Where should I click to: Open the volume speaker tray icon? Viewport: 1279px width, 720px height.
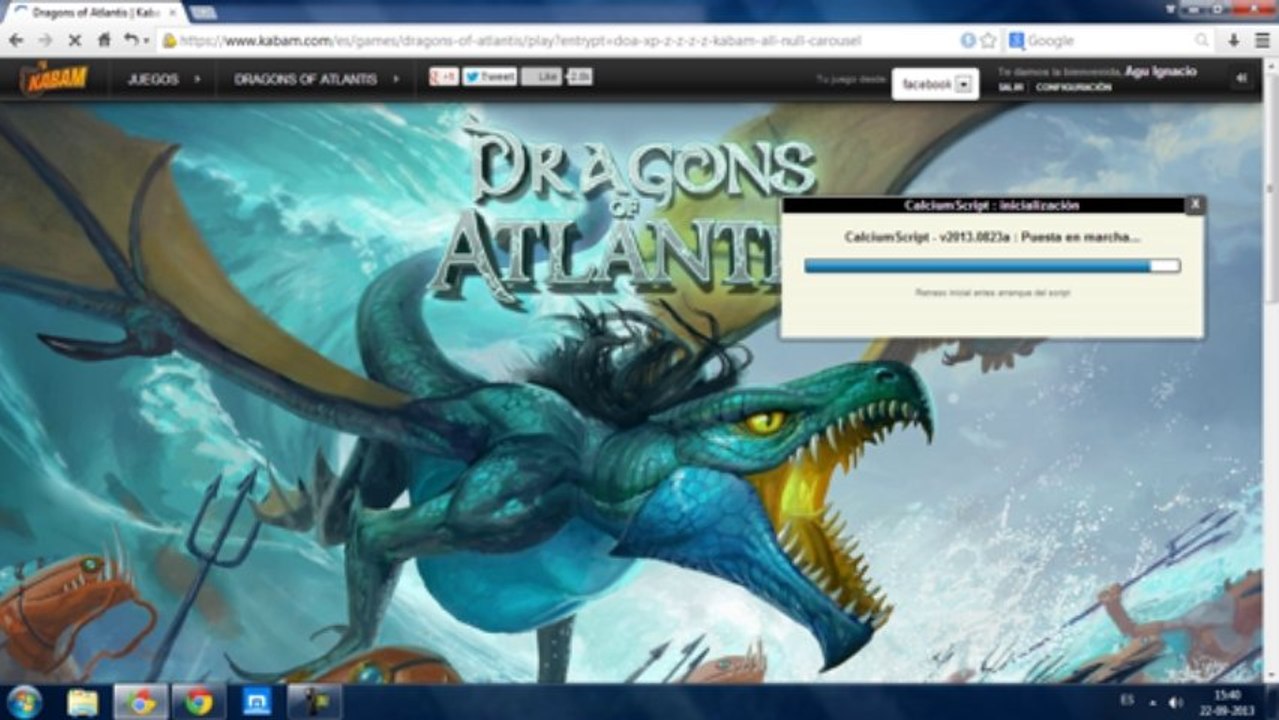(1176, 702)
